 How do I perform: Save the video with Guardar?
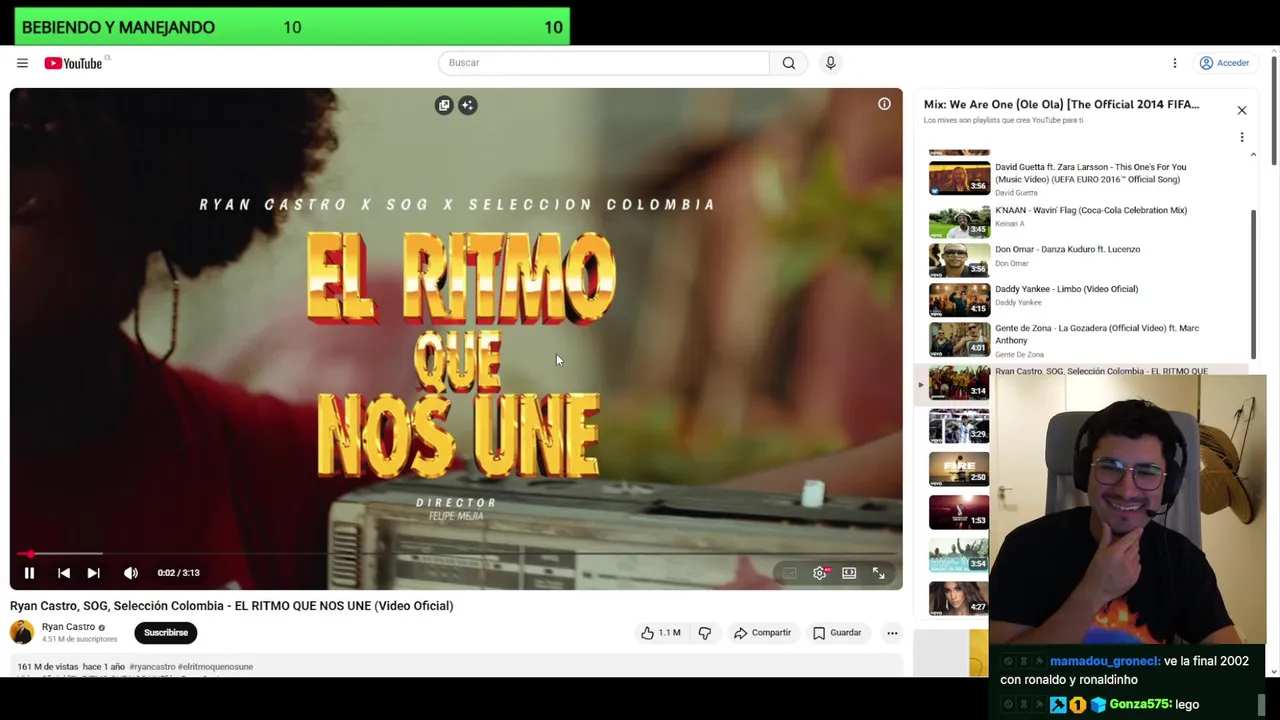pos(837,632)
